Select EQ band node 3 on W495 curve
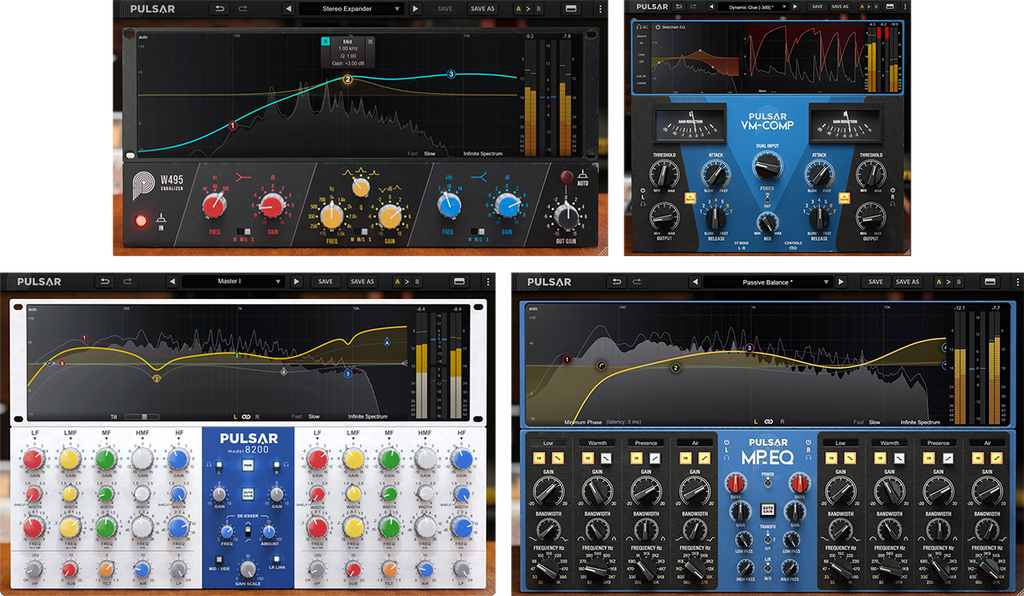 click(451, 74)
